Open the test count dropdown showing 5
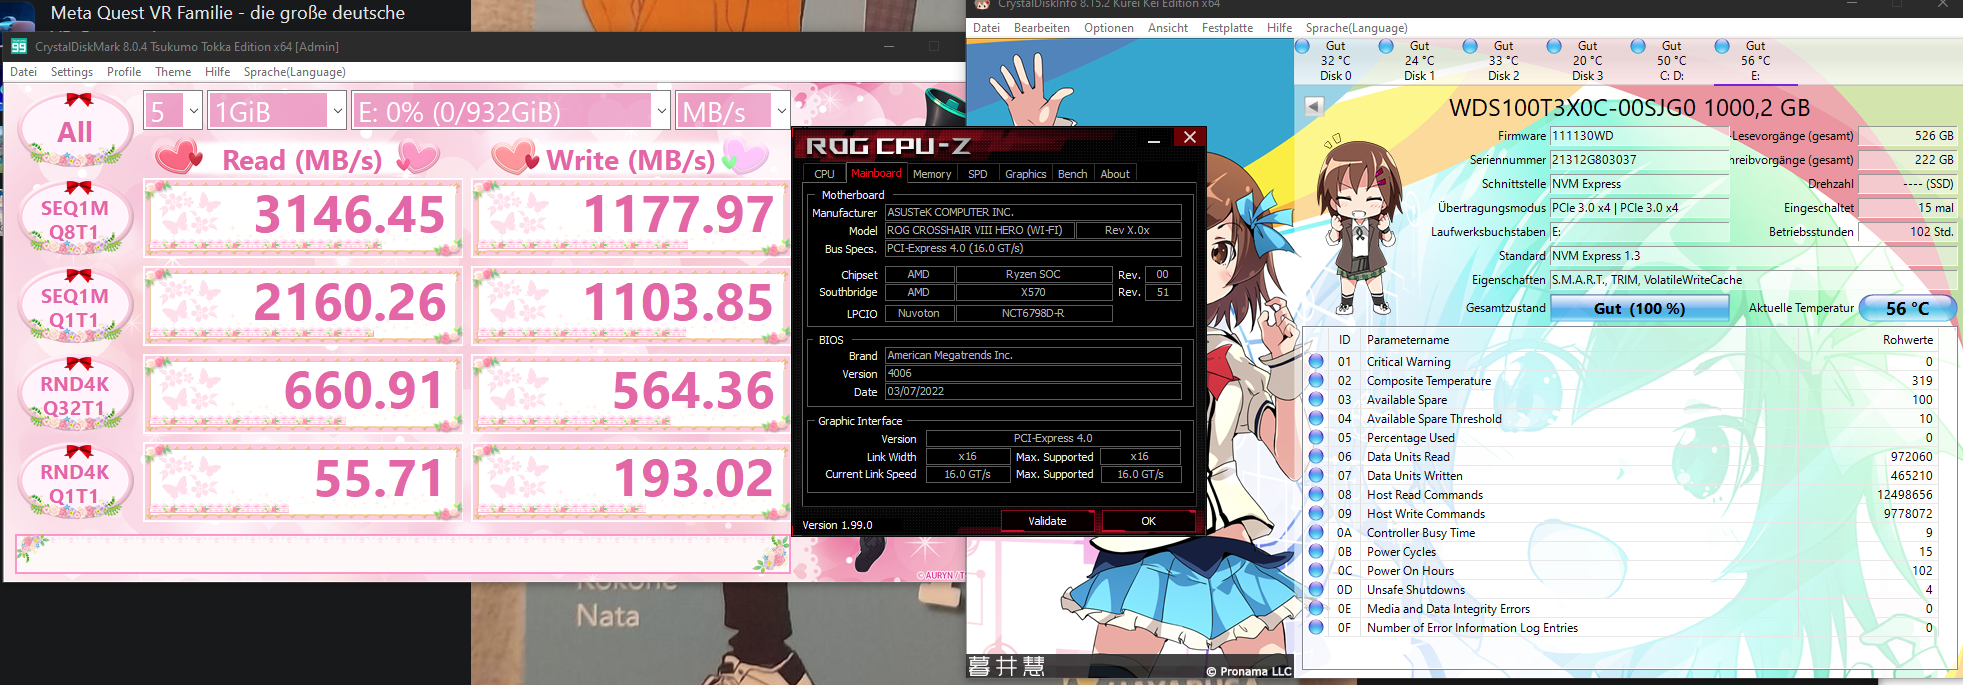Image resolution: width=1963 pixels, height=685 pixels. (174, 111)
